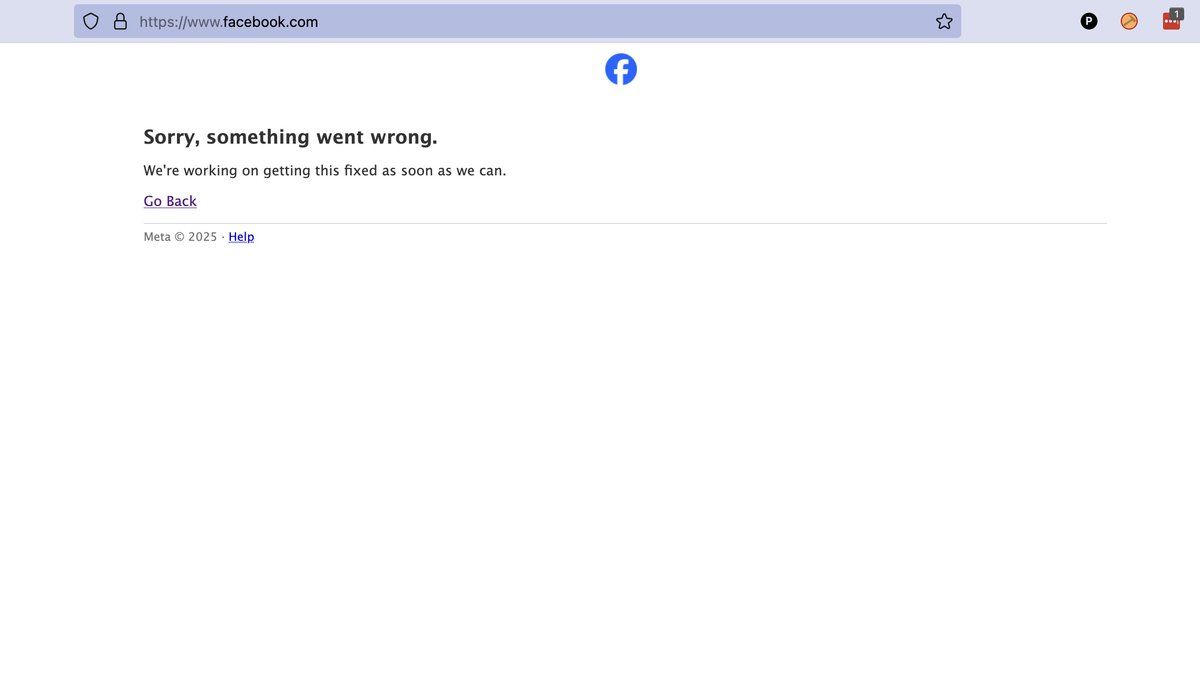The height and width of the screenshot is (693, 1200).
Task: Open the black P extension icon
Action: (x=1089, y=21)
